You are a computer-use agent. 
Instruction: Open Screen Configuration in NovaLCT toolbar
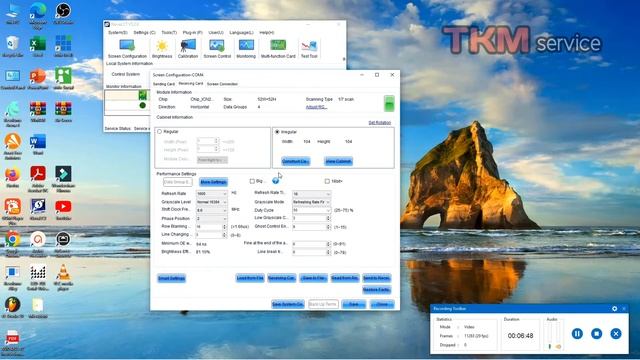point(127,49)
